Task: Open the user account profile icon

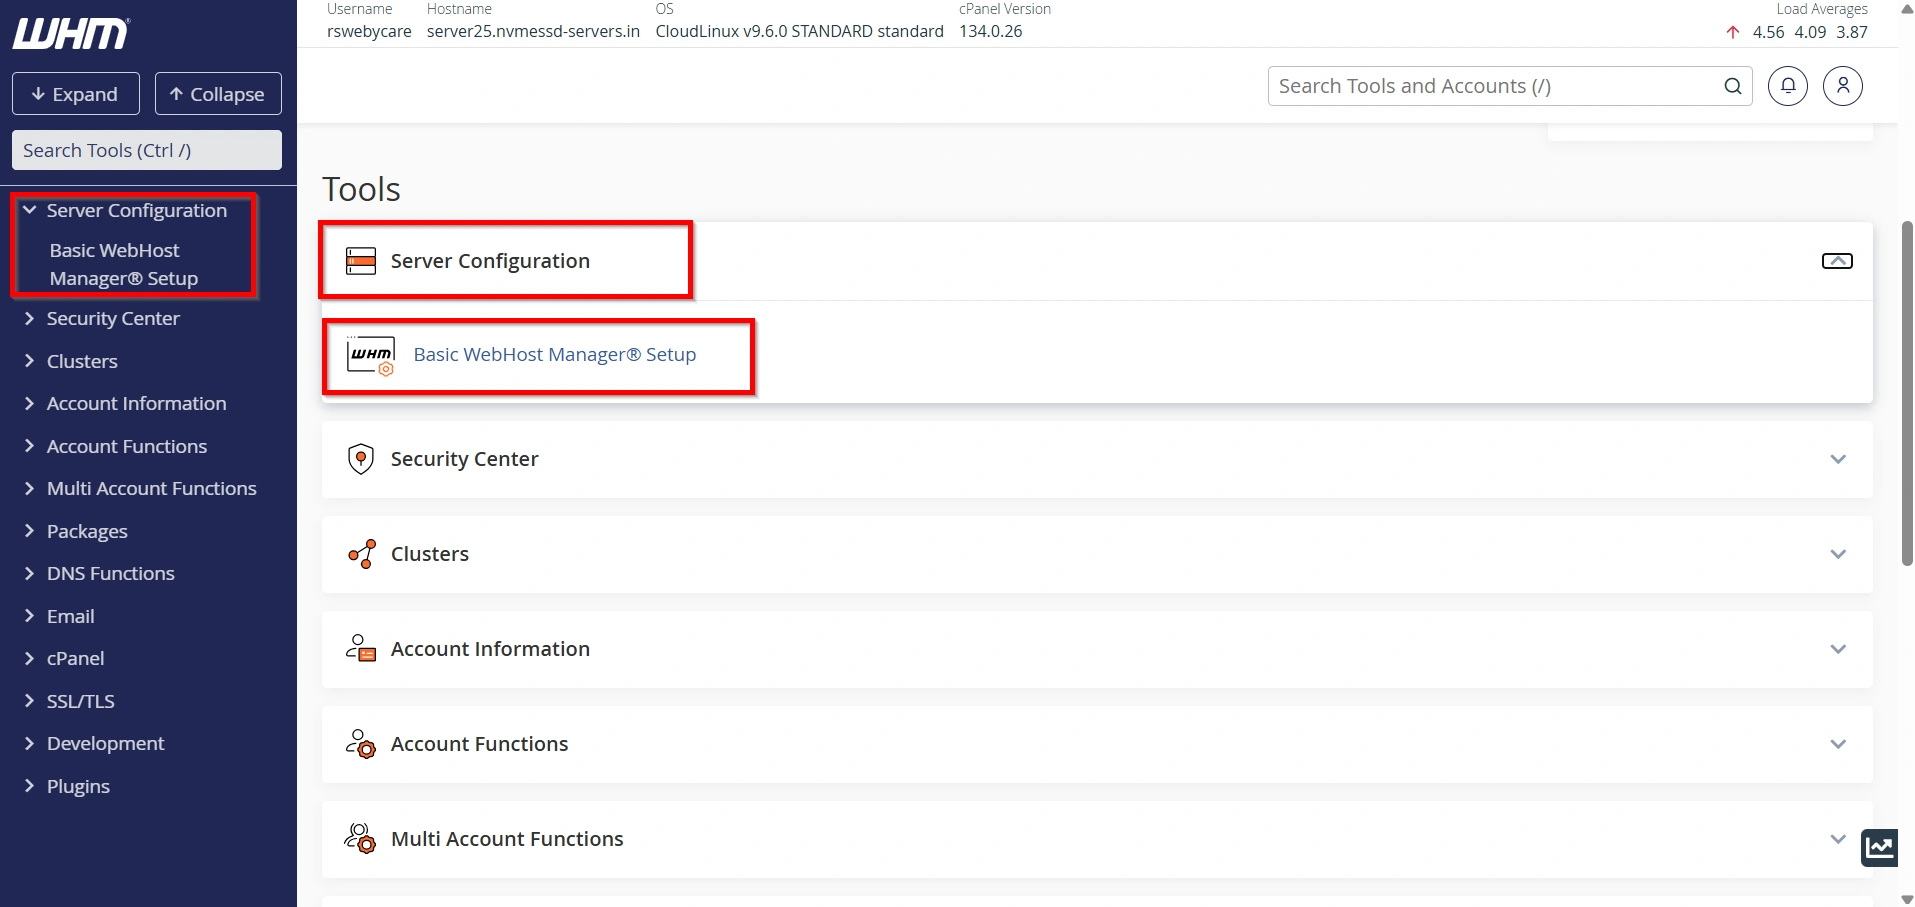Action: pos(1843,86)
